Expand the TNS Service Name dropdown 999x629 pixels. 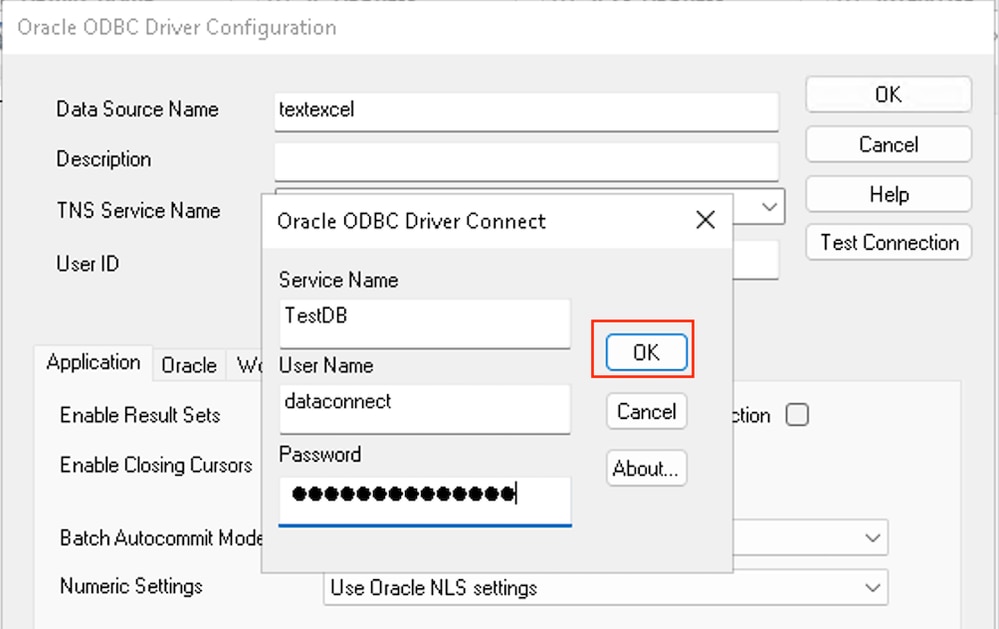(x=769, y=206)
